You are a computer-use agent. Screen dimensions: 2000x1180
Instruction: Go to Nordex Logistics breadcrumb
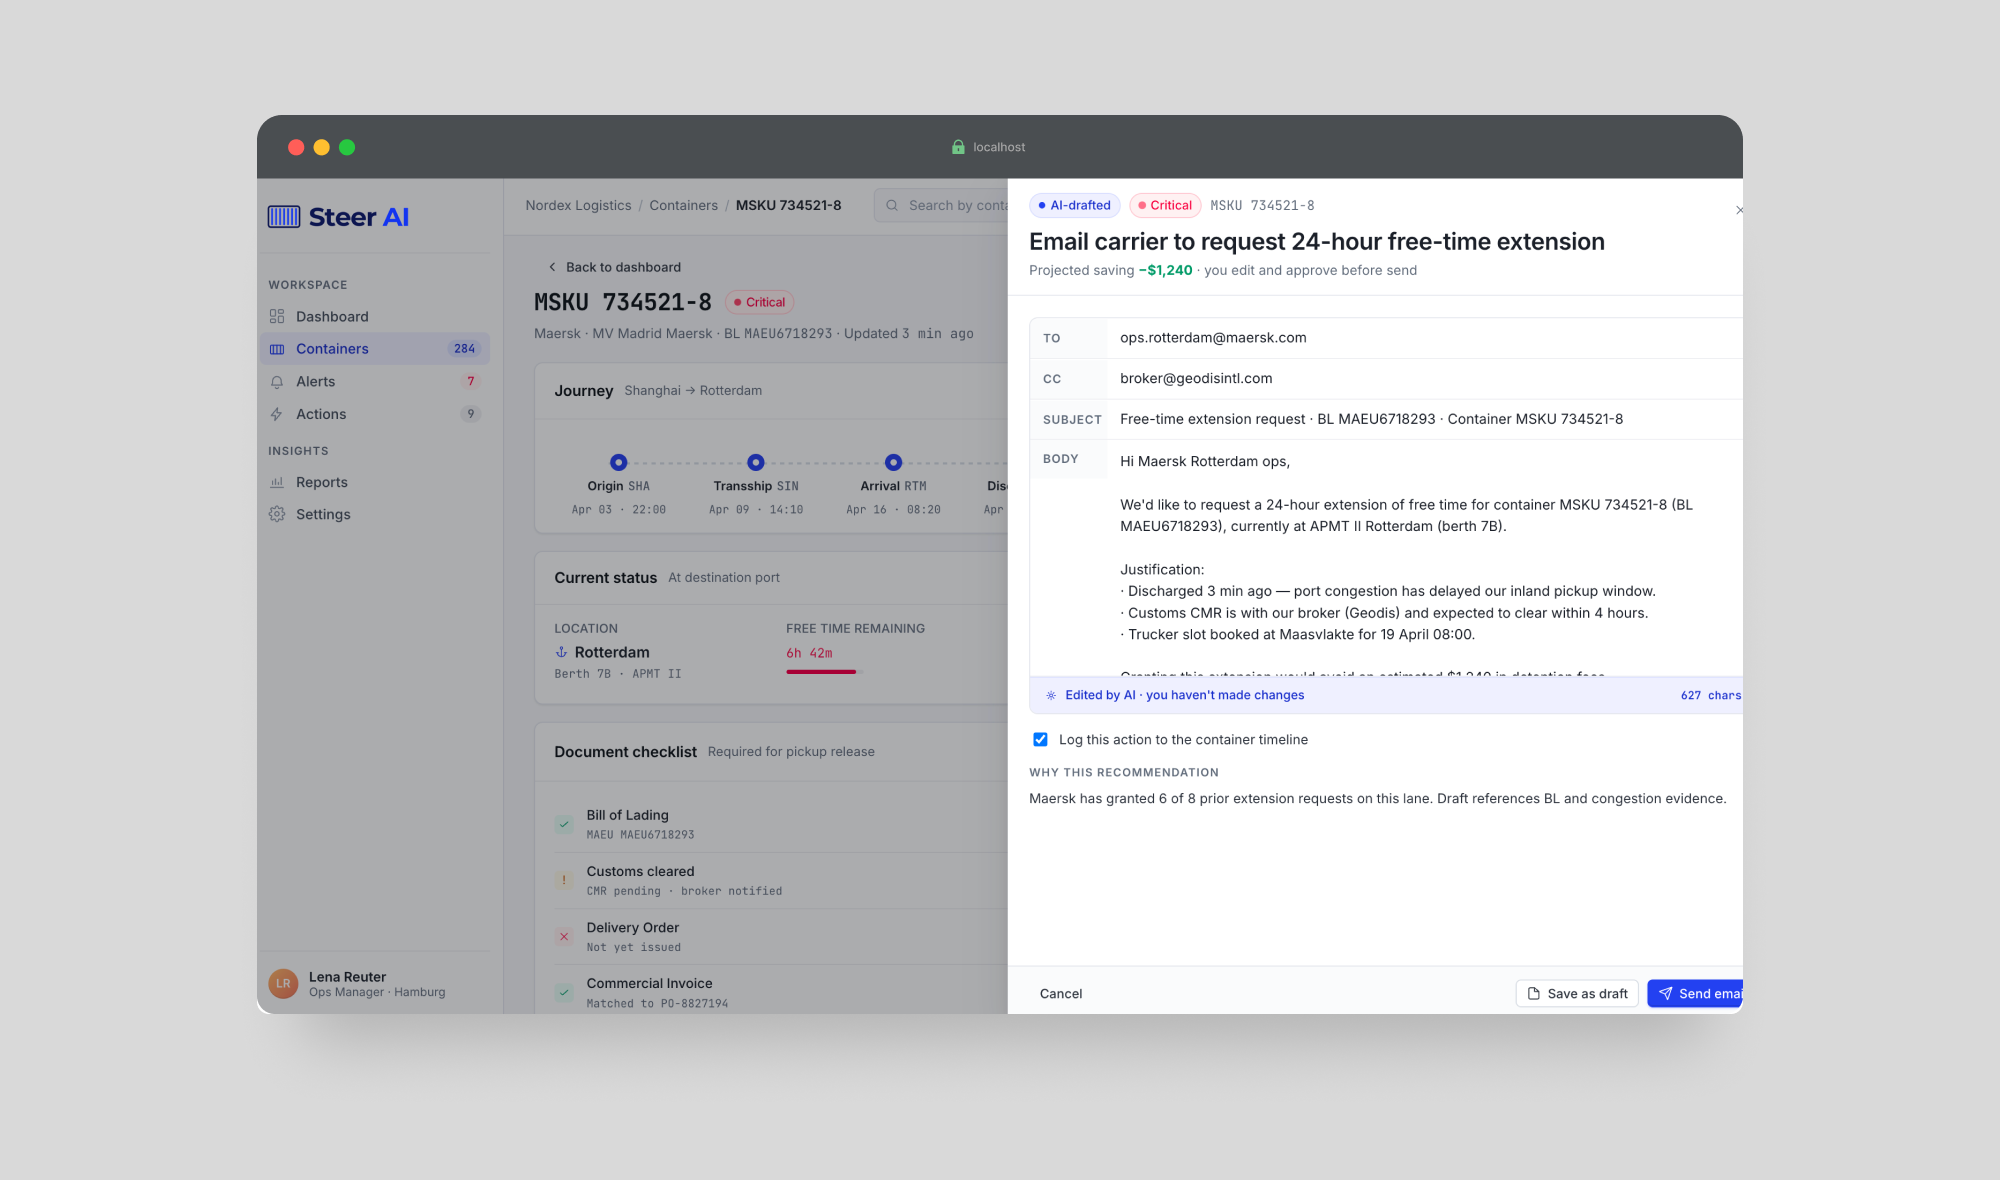coord(578,205)
